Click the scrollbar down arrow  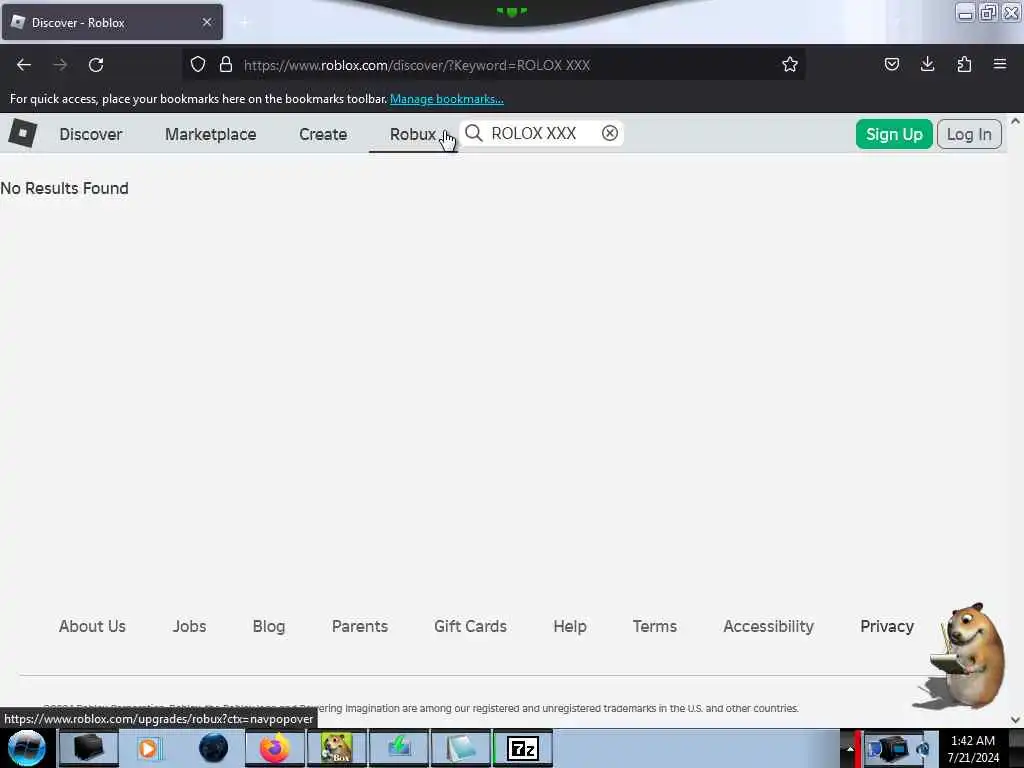pos(1015,719)
